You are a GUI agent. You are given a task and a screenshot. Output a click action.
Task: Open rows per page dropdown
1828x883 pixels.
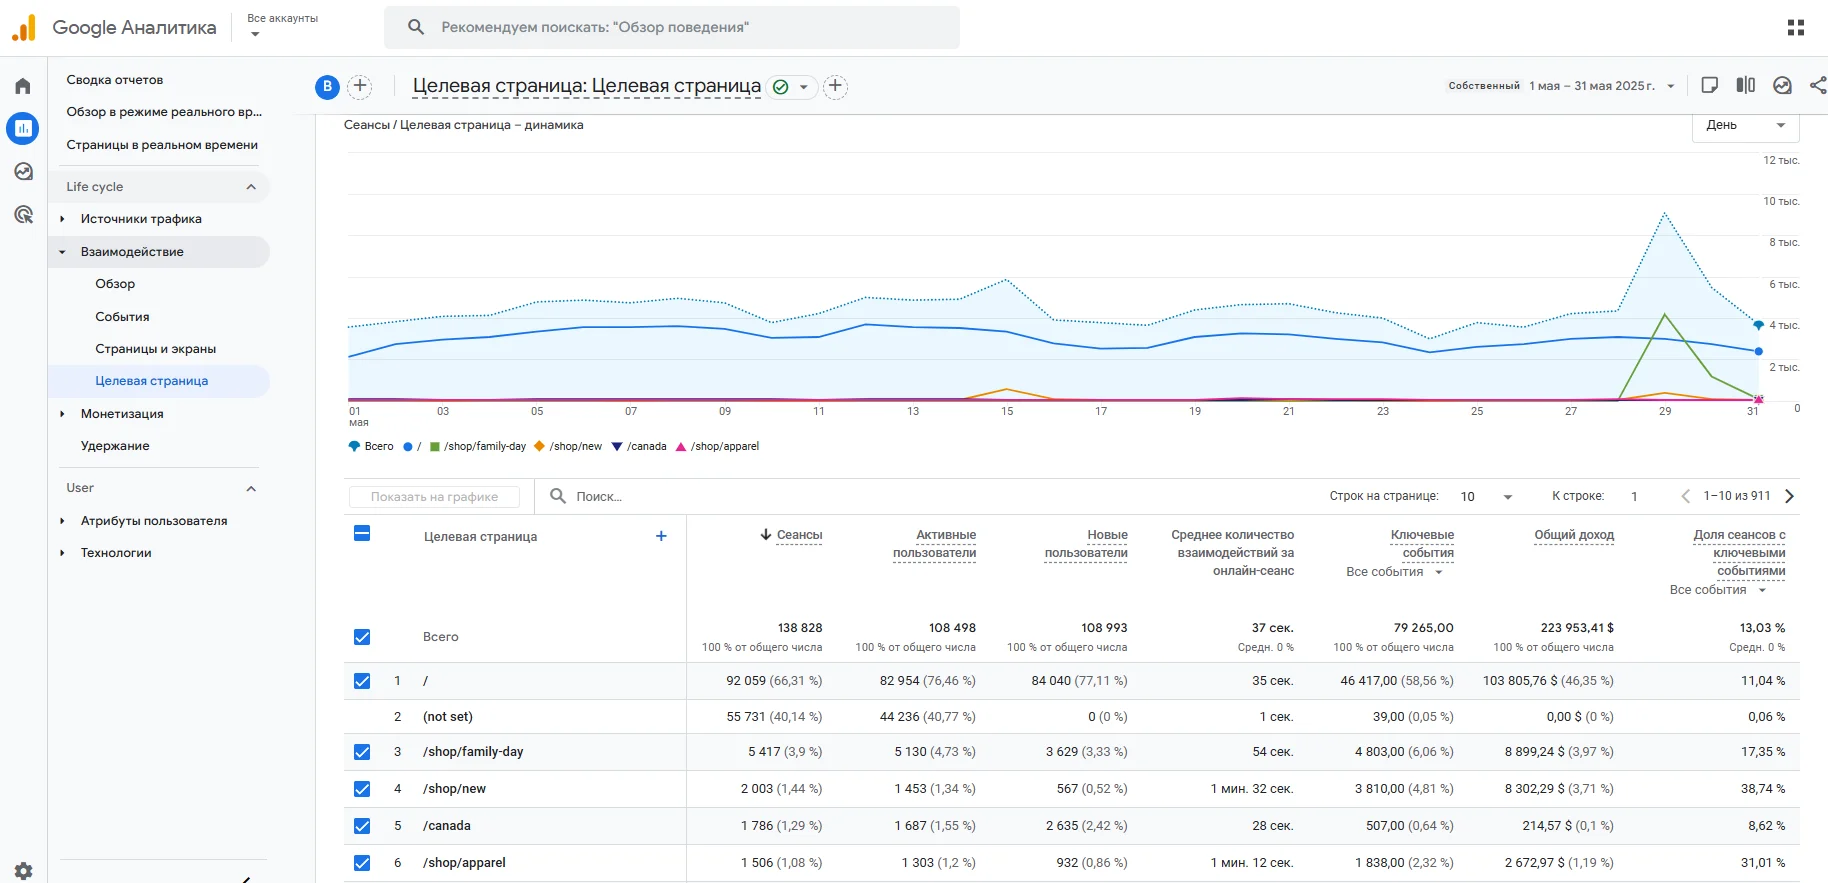(x=1486, y=497)
